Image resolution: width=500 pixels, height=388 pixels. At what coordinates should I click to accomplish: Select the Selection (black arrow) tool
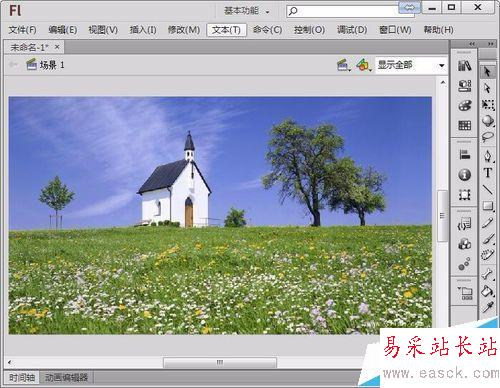click(x=487, y=71)
